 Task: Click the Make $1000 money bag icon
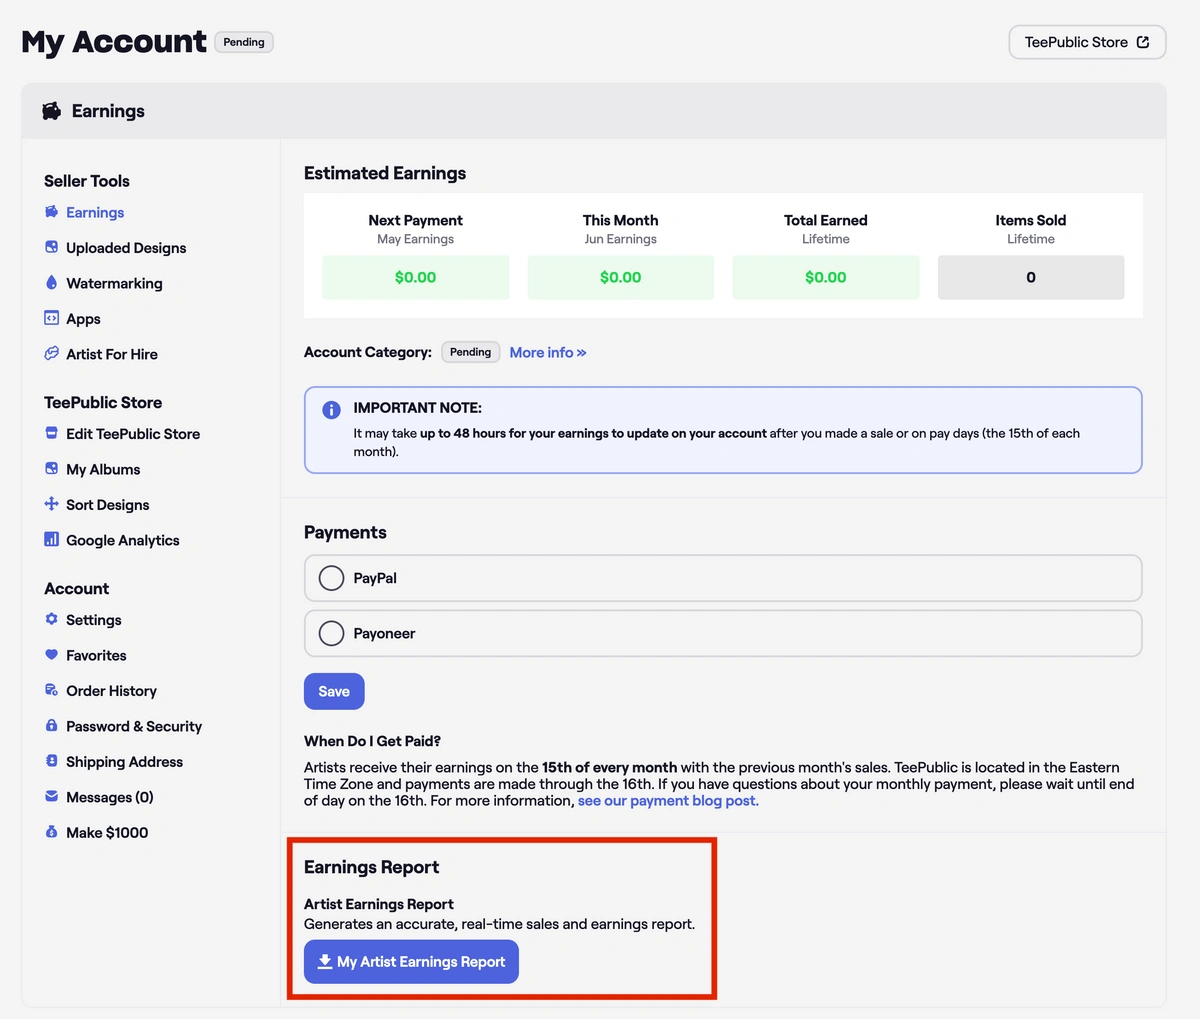52,832
